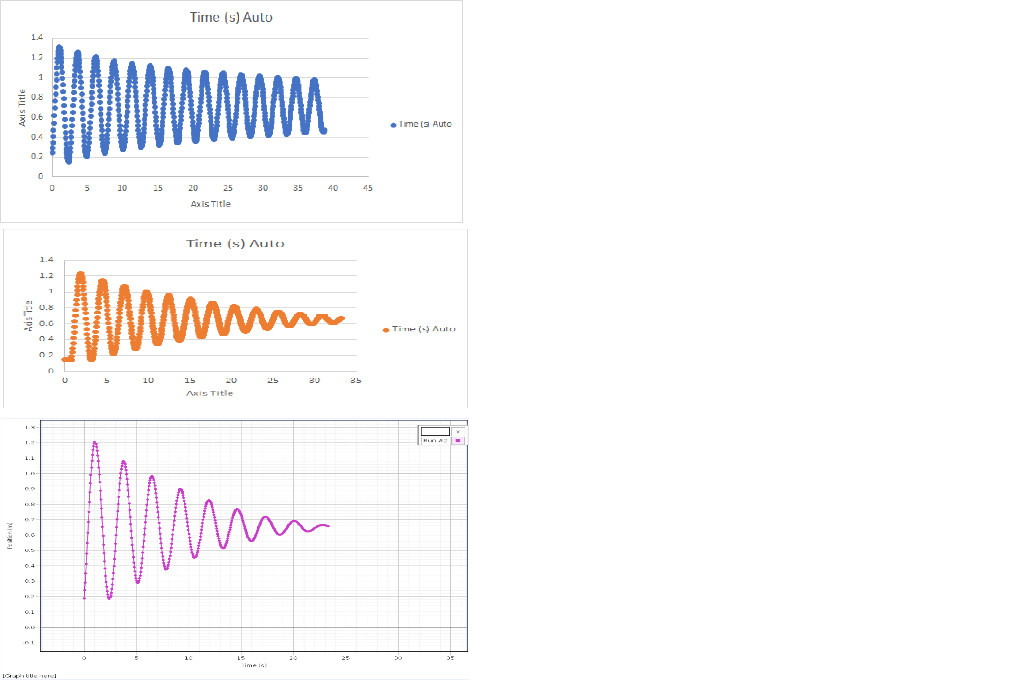Click the magenta run color swatch in legend
Viewport: 1024px width, 683px height.
(458, 441)
